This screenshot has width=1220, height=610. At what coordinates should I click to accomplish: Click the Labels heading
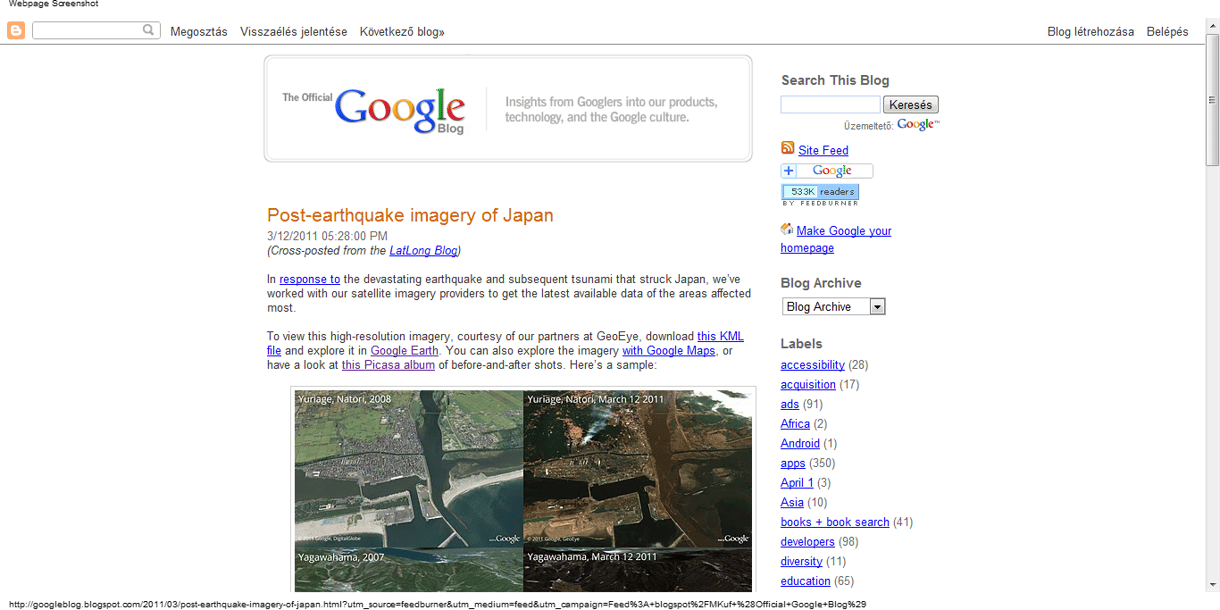[802, 343]
